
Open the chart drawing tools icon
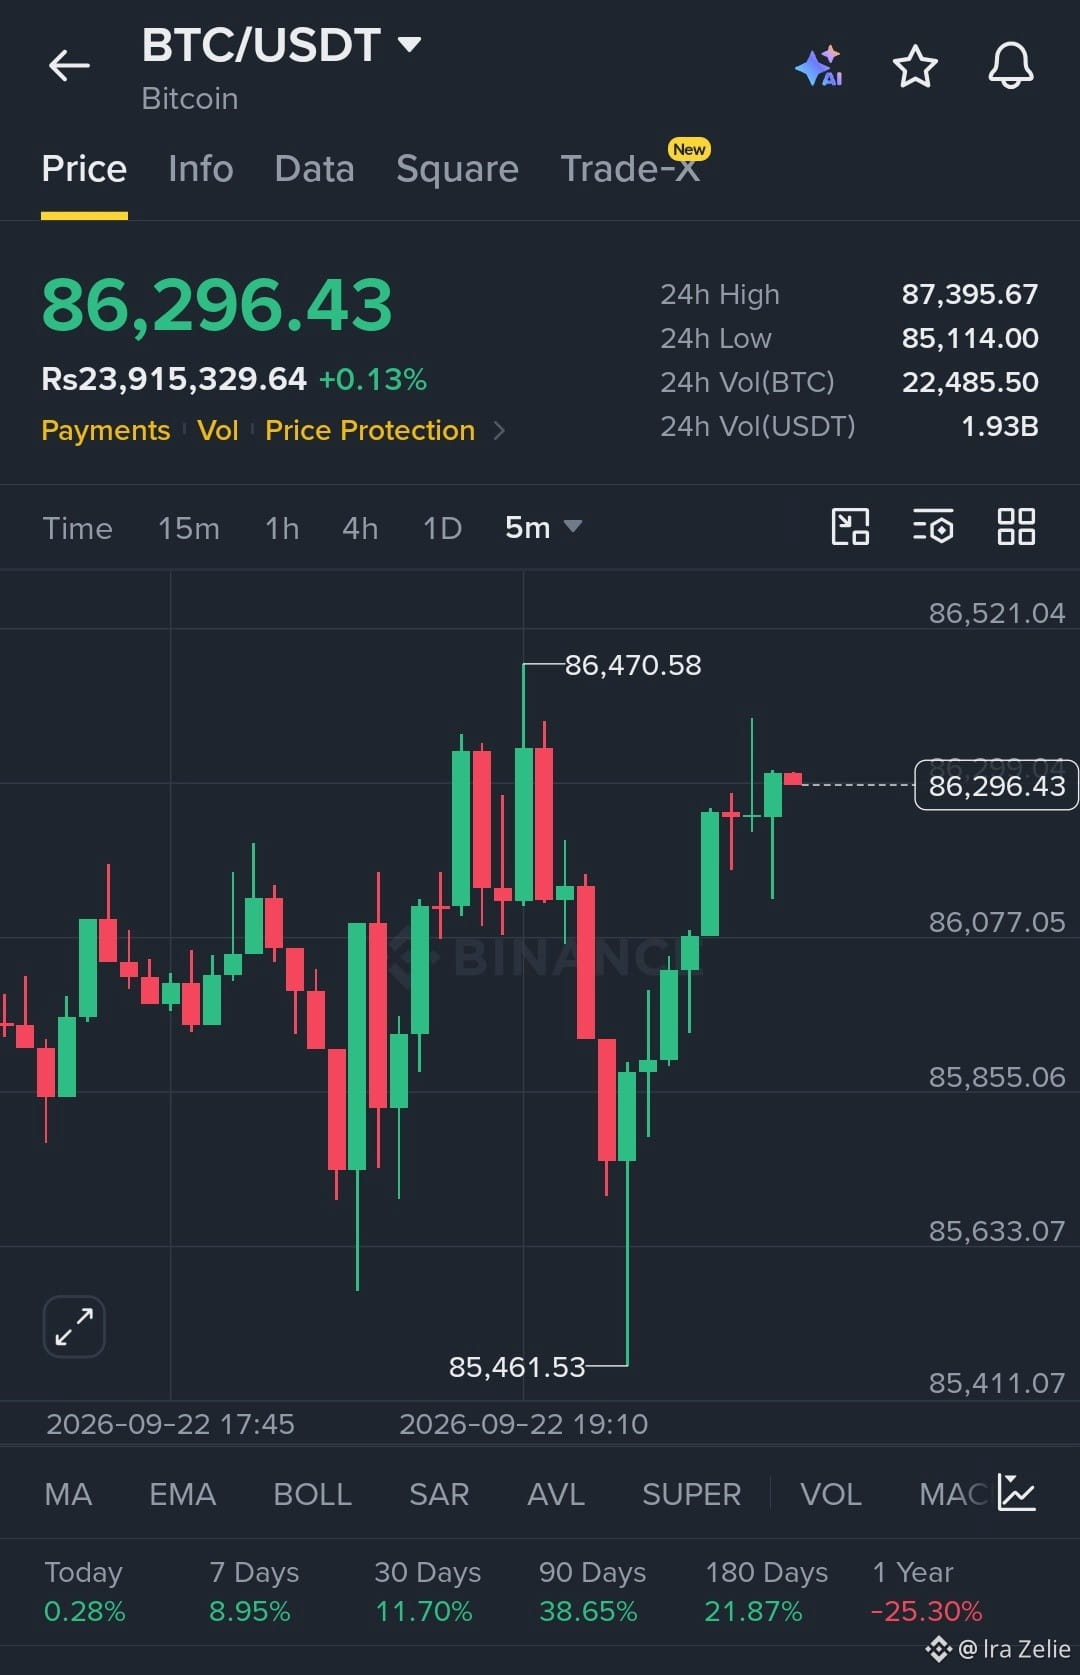[x=850, y=526]
